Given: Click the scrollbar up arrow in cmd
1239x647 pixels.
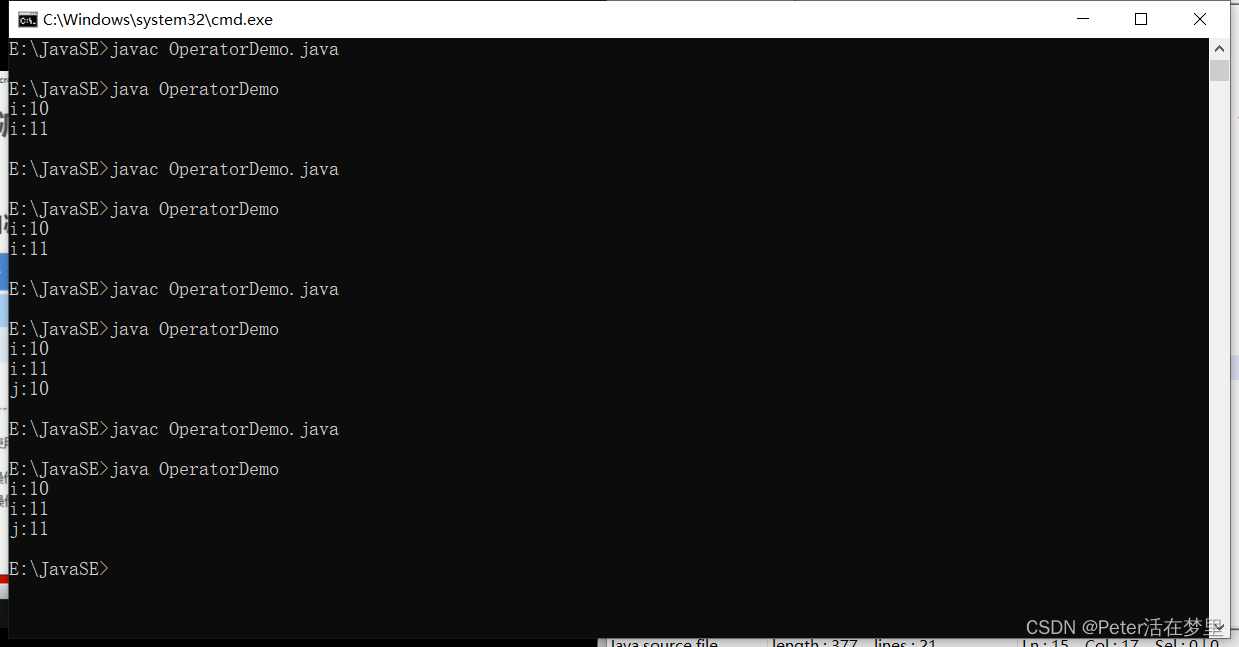Looking at the screenshot, I should click(x=1219, y=48).
